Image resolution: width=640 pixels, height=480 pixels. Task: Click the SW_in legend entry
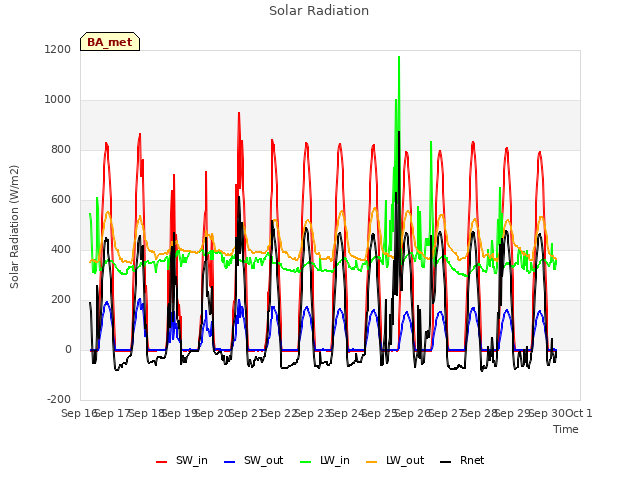pos(182,461)
